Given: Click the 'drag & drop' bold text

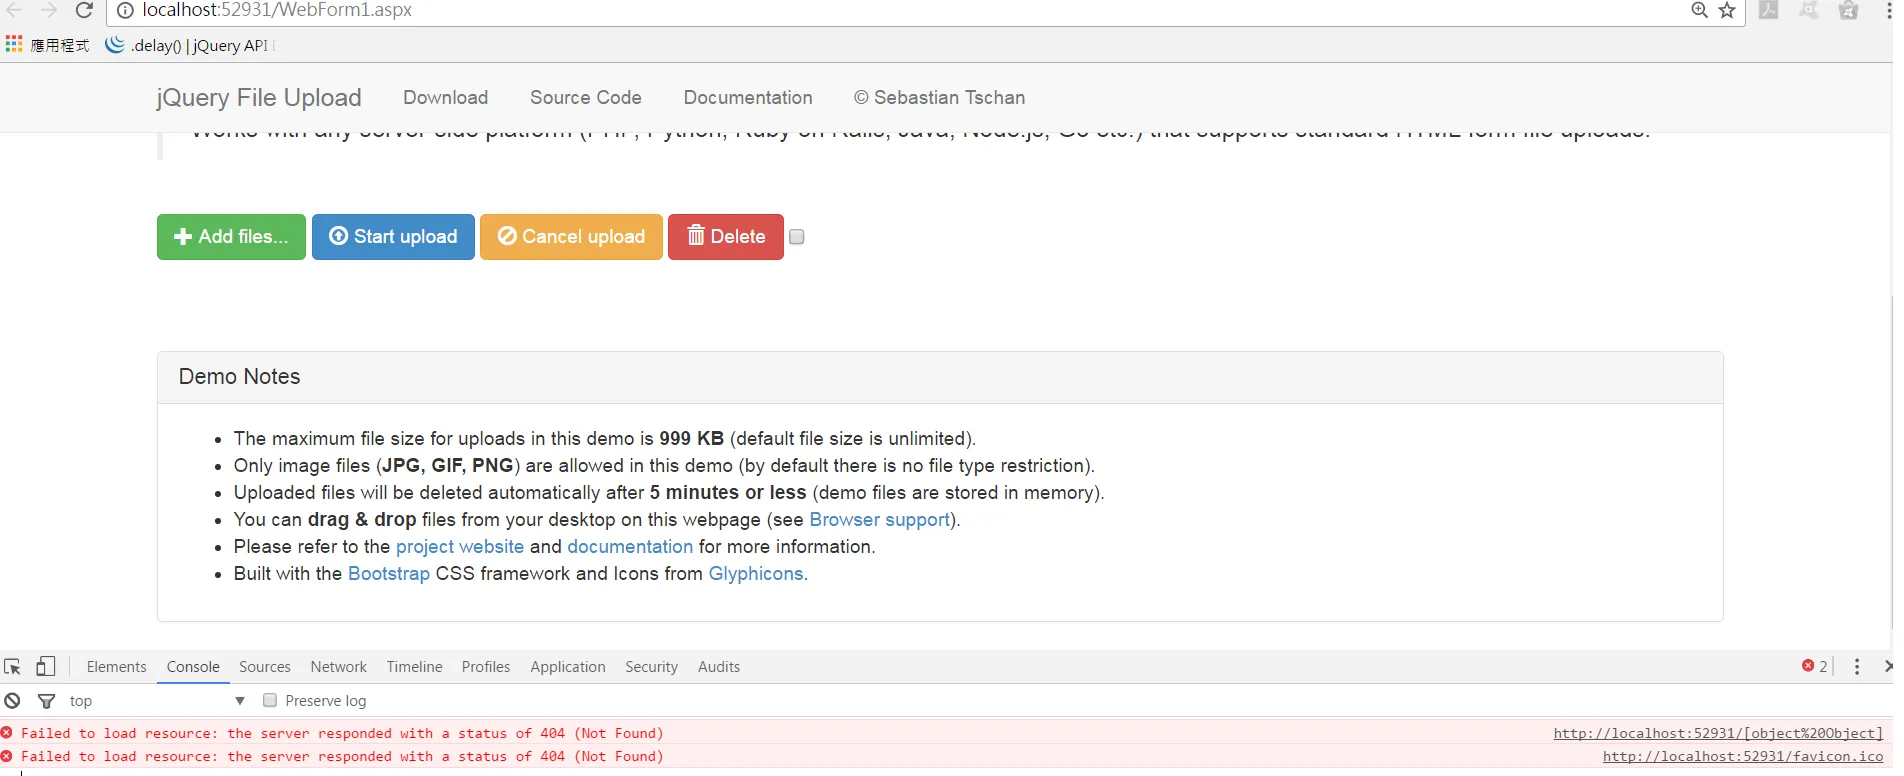Looking at the screenshot, I should (362, 520).
